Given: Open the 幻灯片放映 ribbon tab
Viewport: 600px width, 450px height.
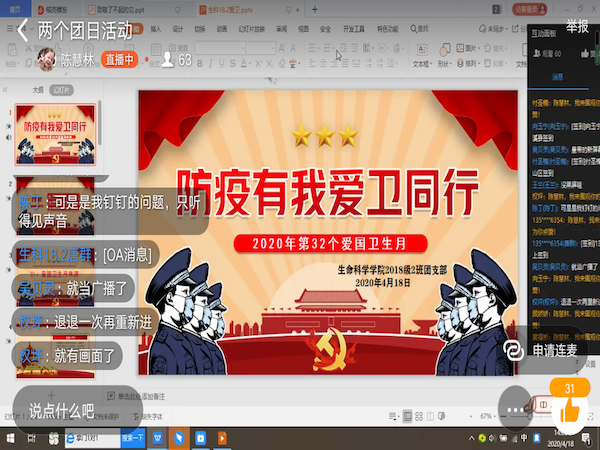Looking at the screenshot, I should tap(251, 29).
